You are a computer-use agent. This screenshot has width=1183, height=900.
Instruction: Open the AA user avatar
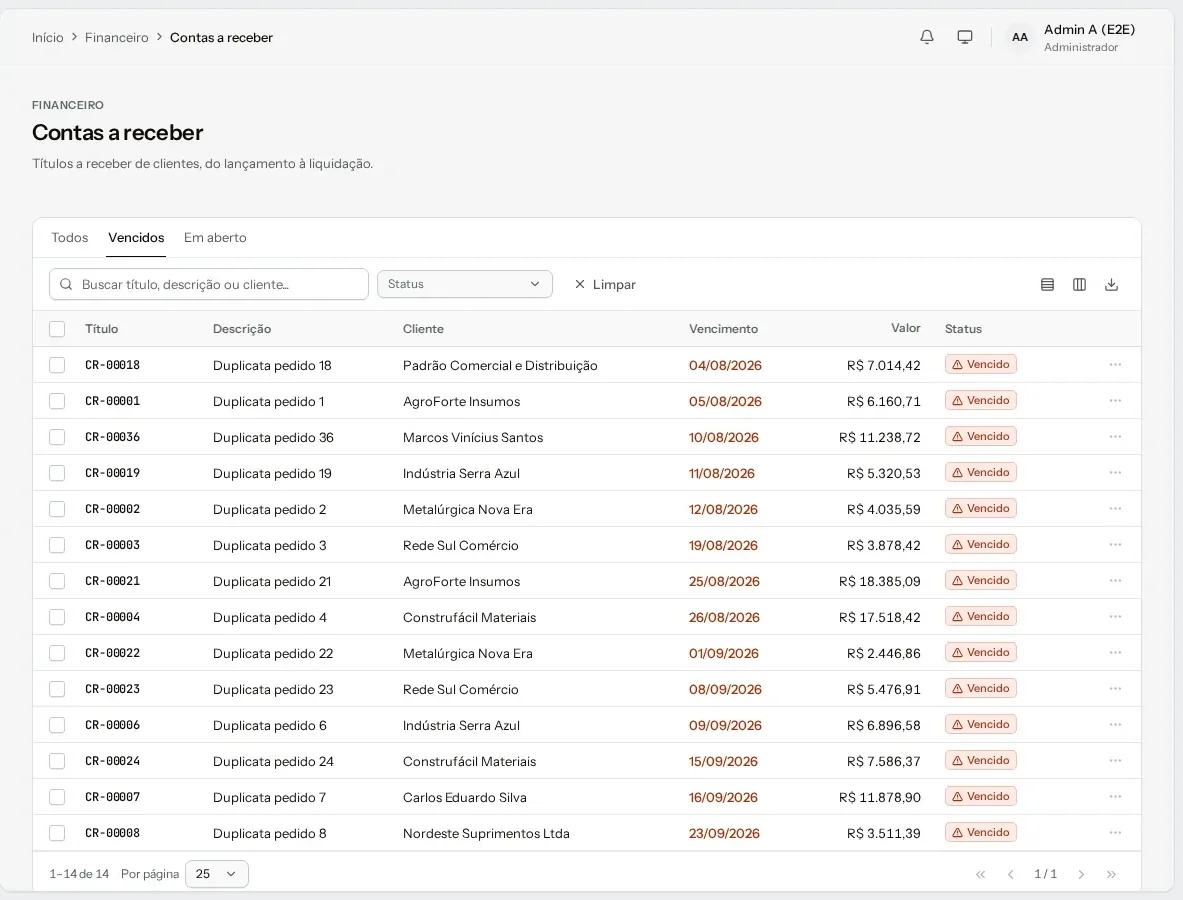point(1019,37)
